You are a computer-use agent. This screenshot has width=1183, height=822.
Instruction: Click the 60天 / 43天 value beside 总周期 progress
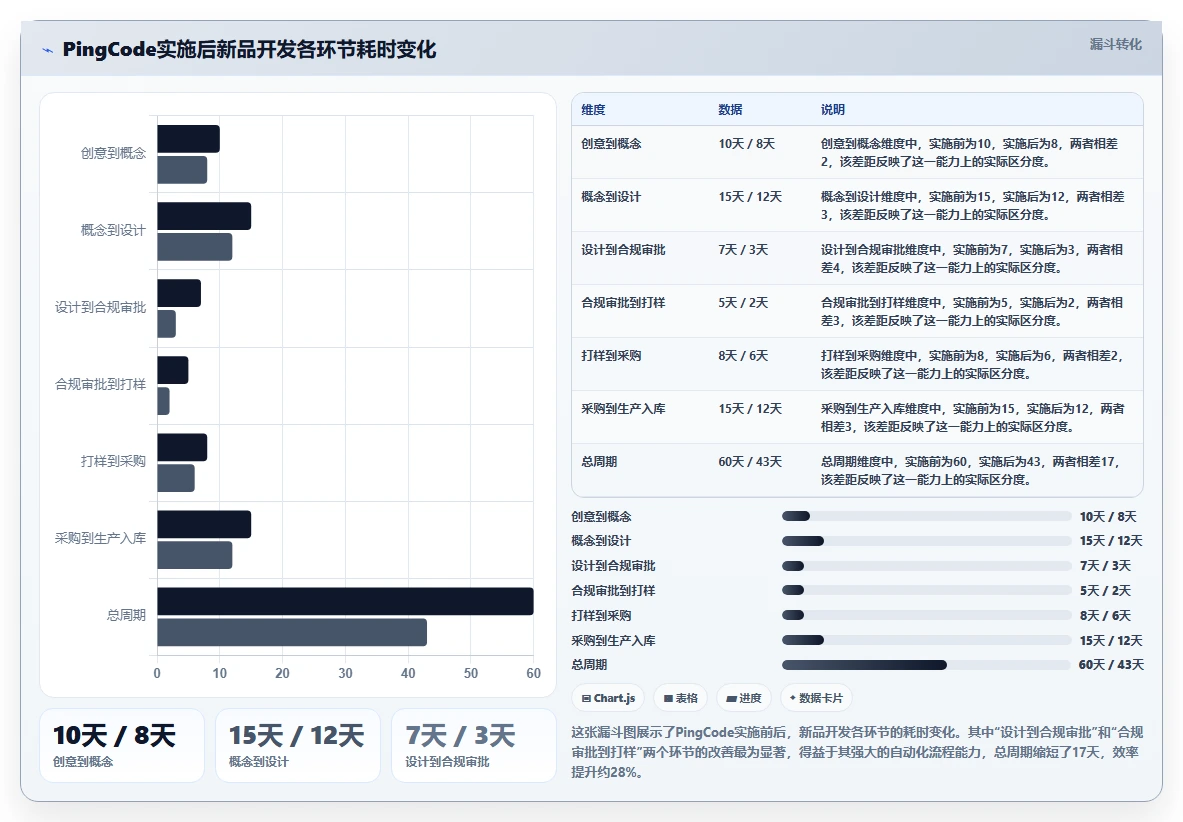click(x=1111, y=664)
